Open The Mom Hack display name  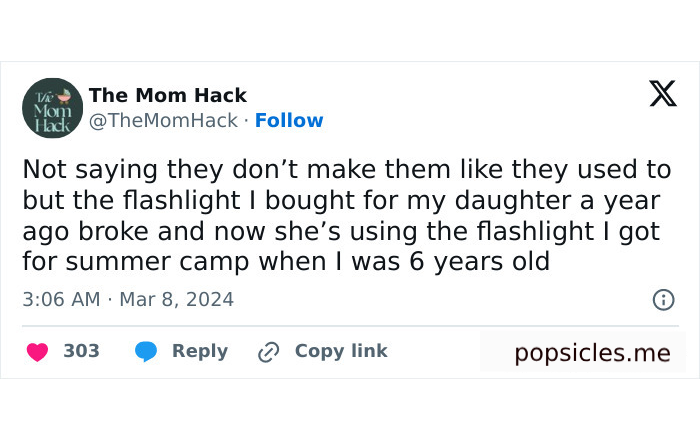point(167,96)
